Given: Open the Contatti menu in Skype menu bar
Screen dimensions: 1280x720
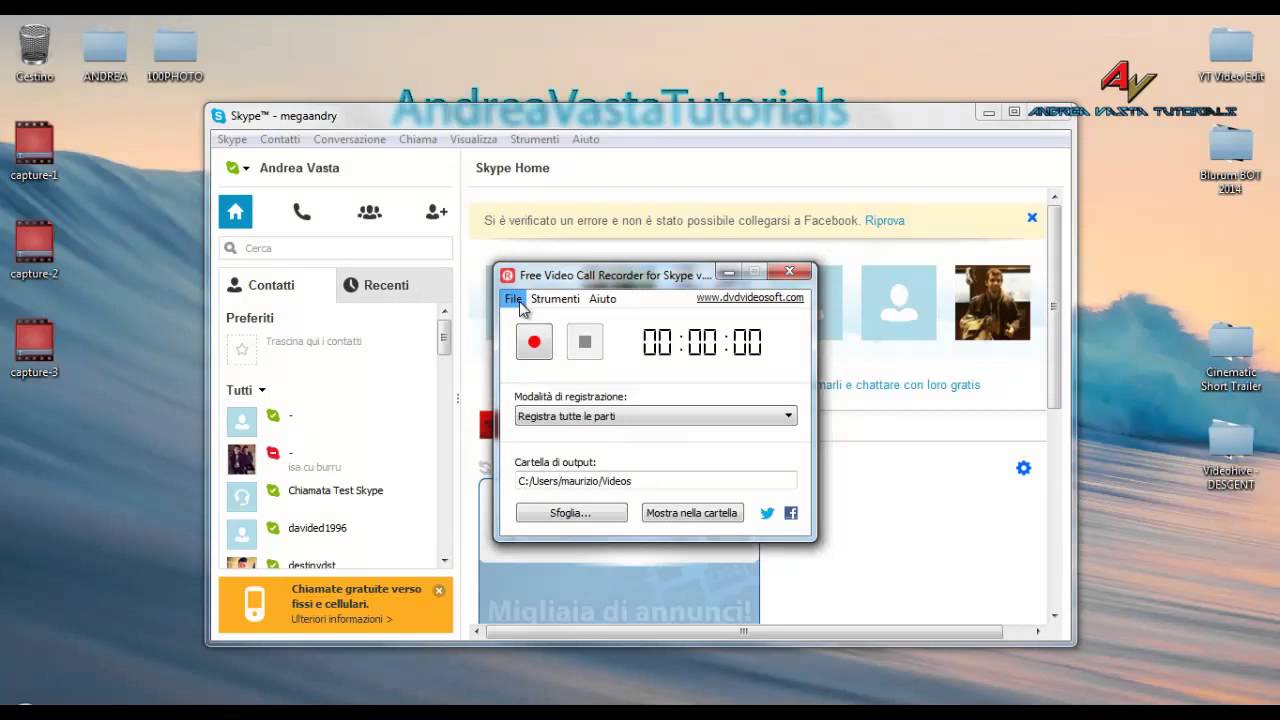Looking at the screenshot, I should (x=280, y=140).
